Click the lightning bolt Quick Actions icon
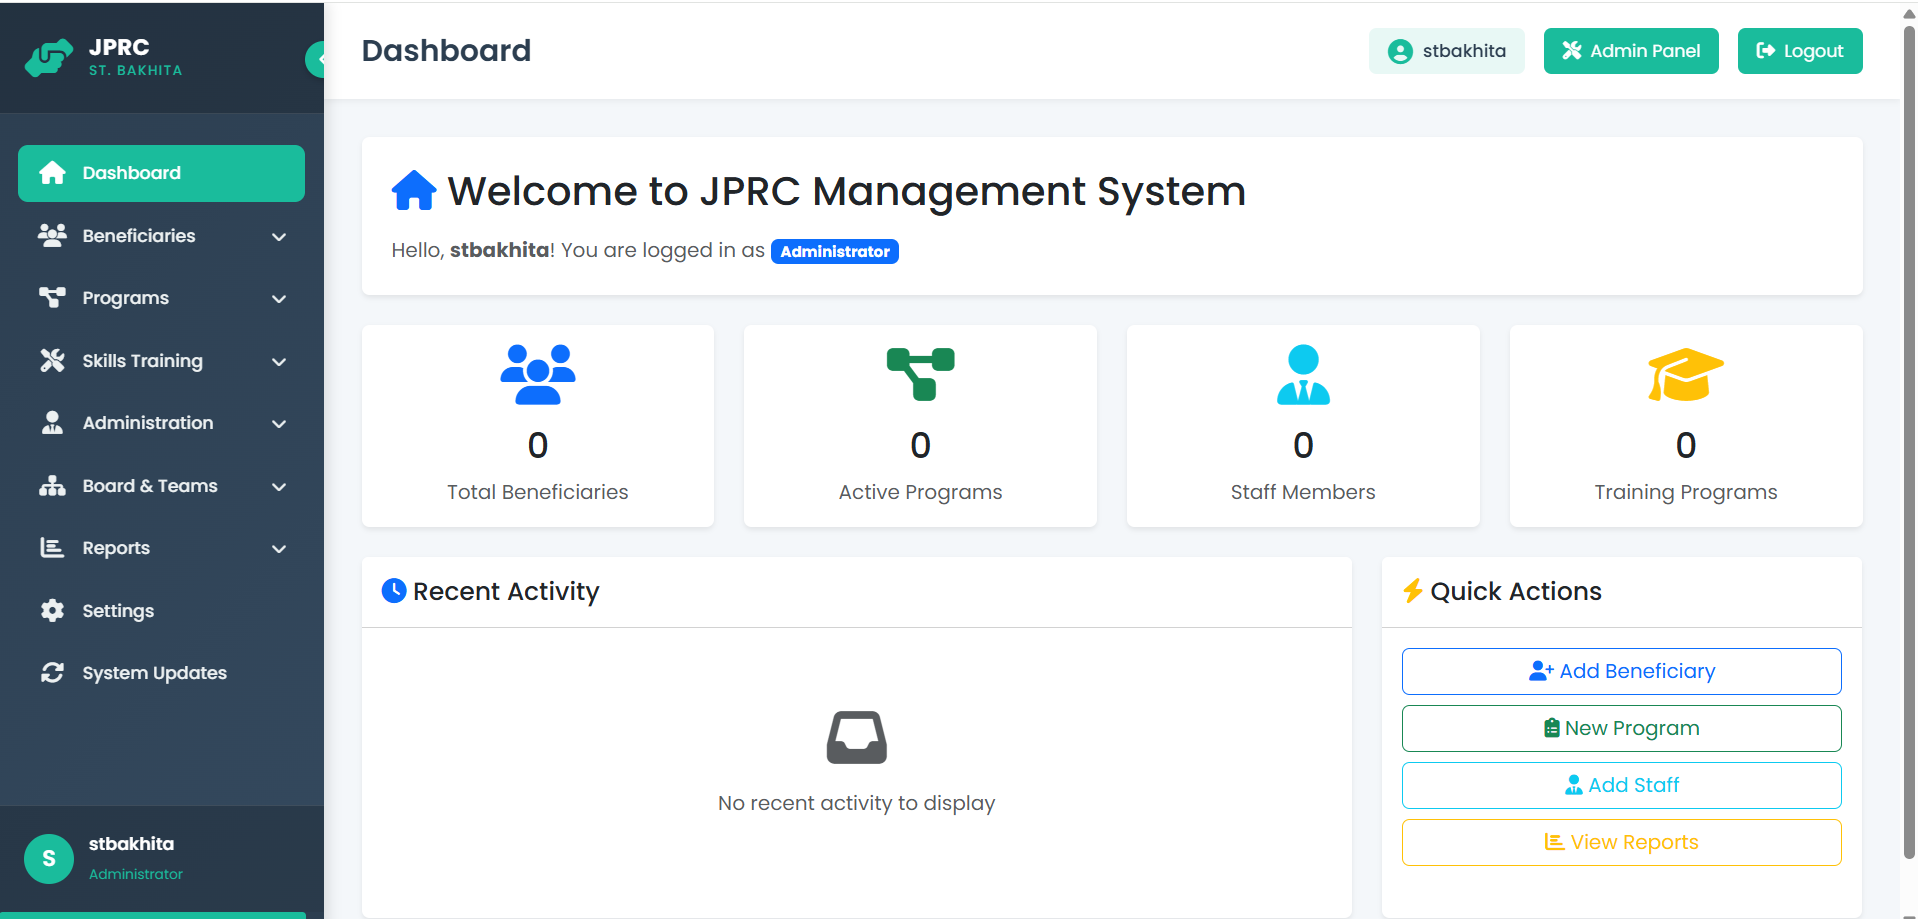The width and height of the screenshot is (1918, 919). point(1413,591)
